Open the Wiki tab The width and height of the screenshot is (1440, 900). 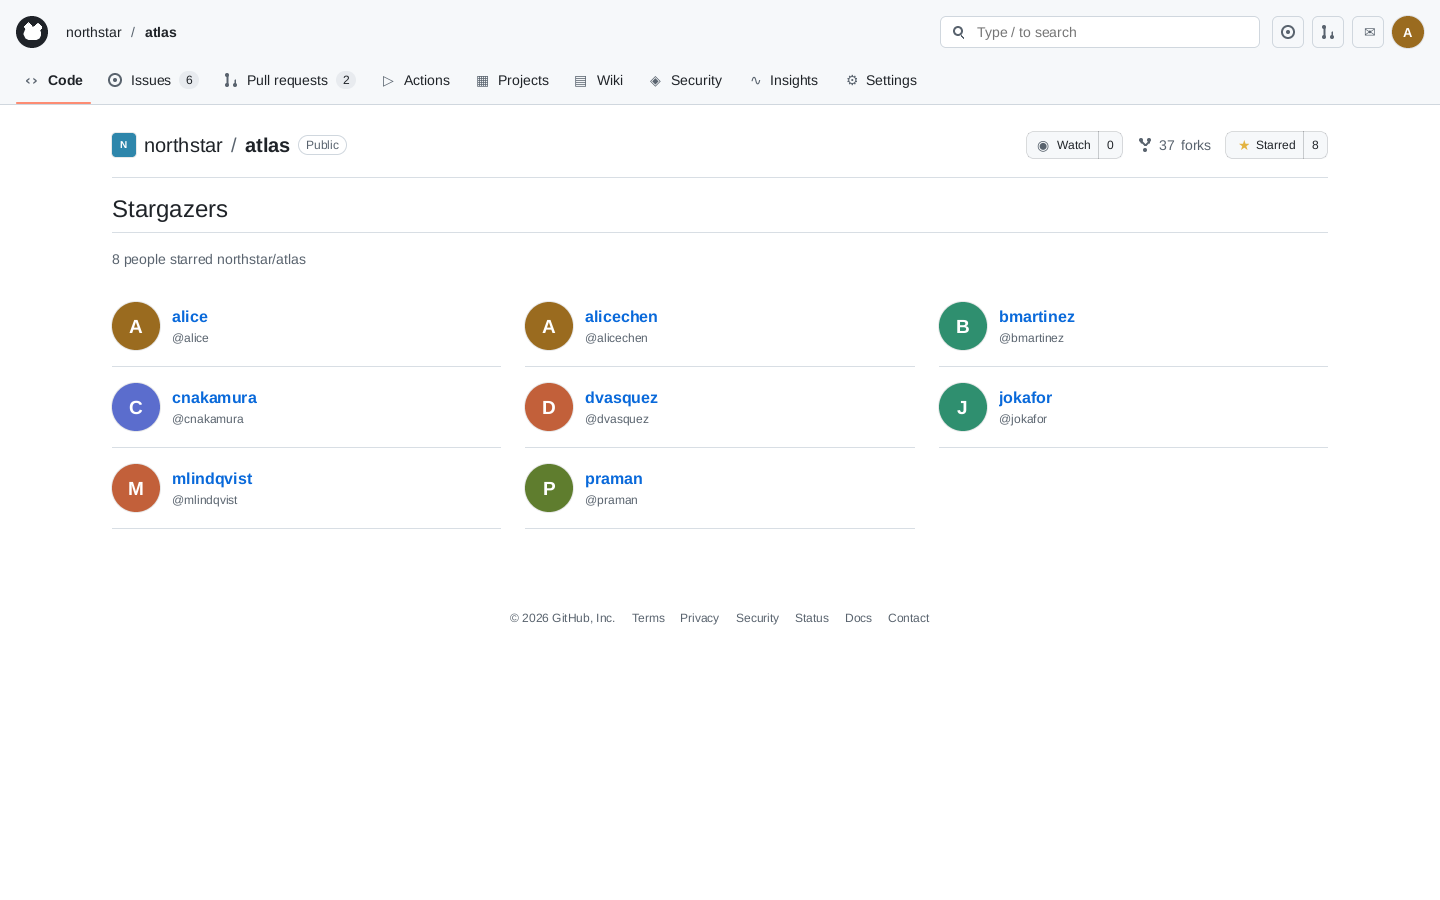(598, 80)
